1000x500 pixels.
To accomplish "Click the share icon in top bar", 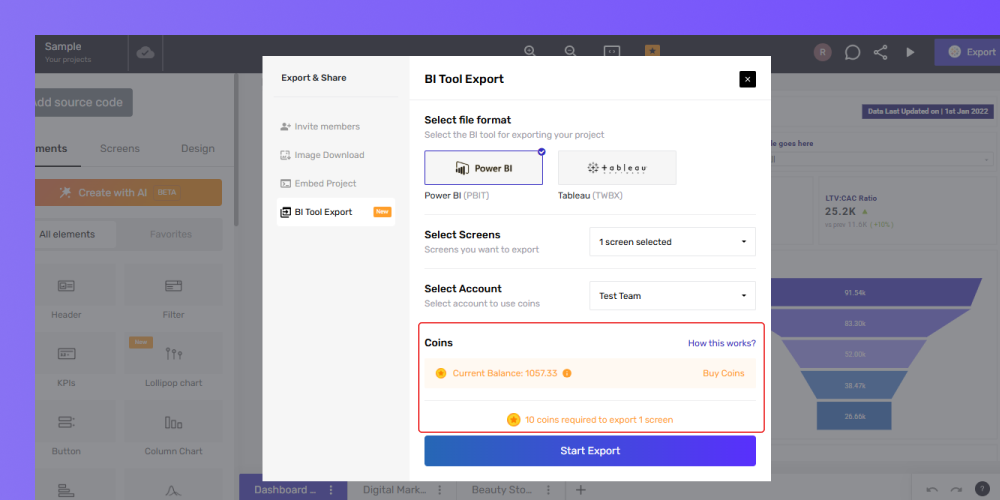I will tap(880, 52).
